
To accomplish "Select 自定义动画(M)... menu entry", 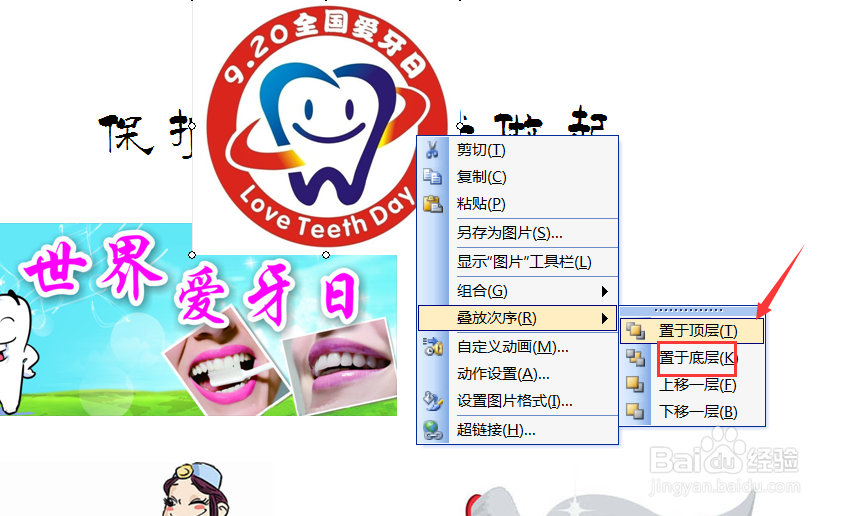I will coord(518,347).
